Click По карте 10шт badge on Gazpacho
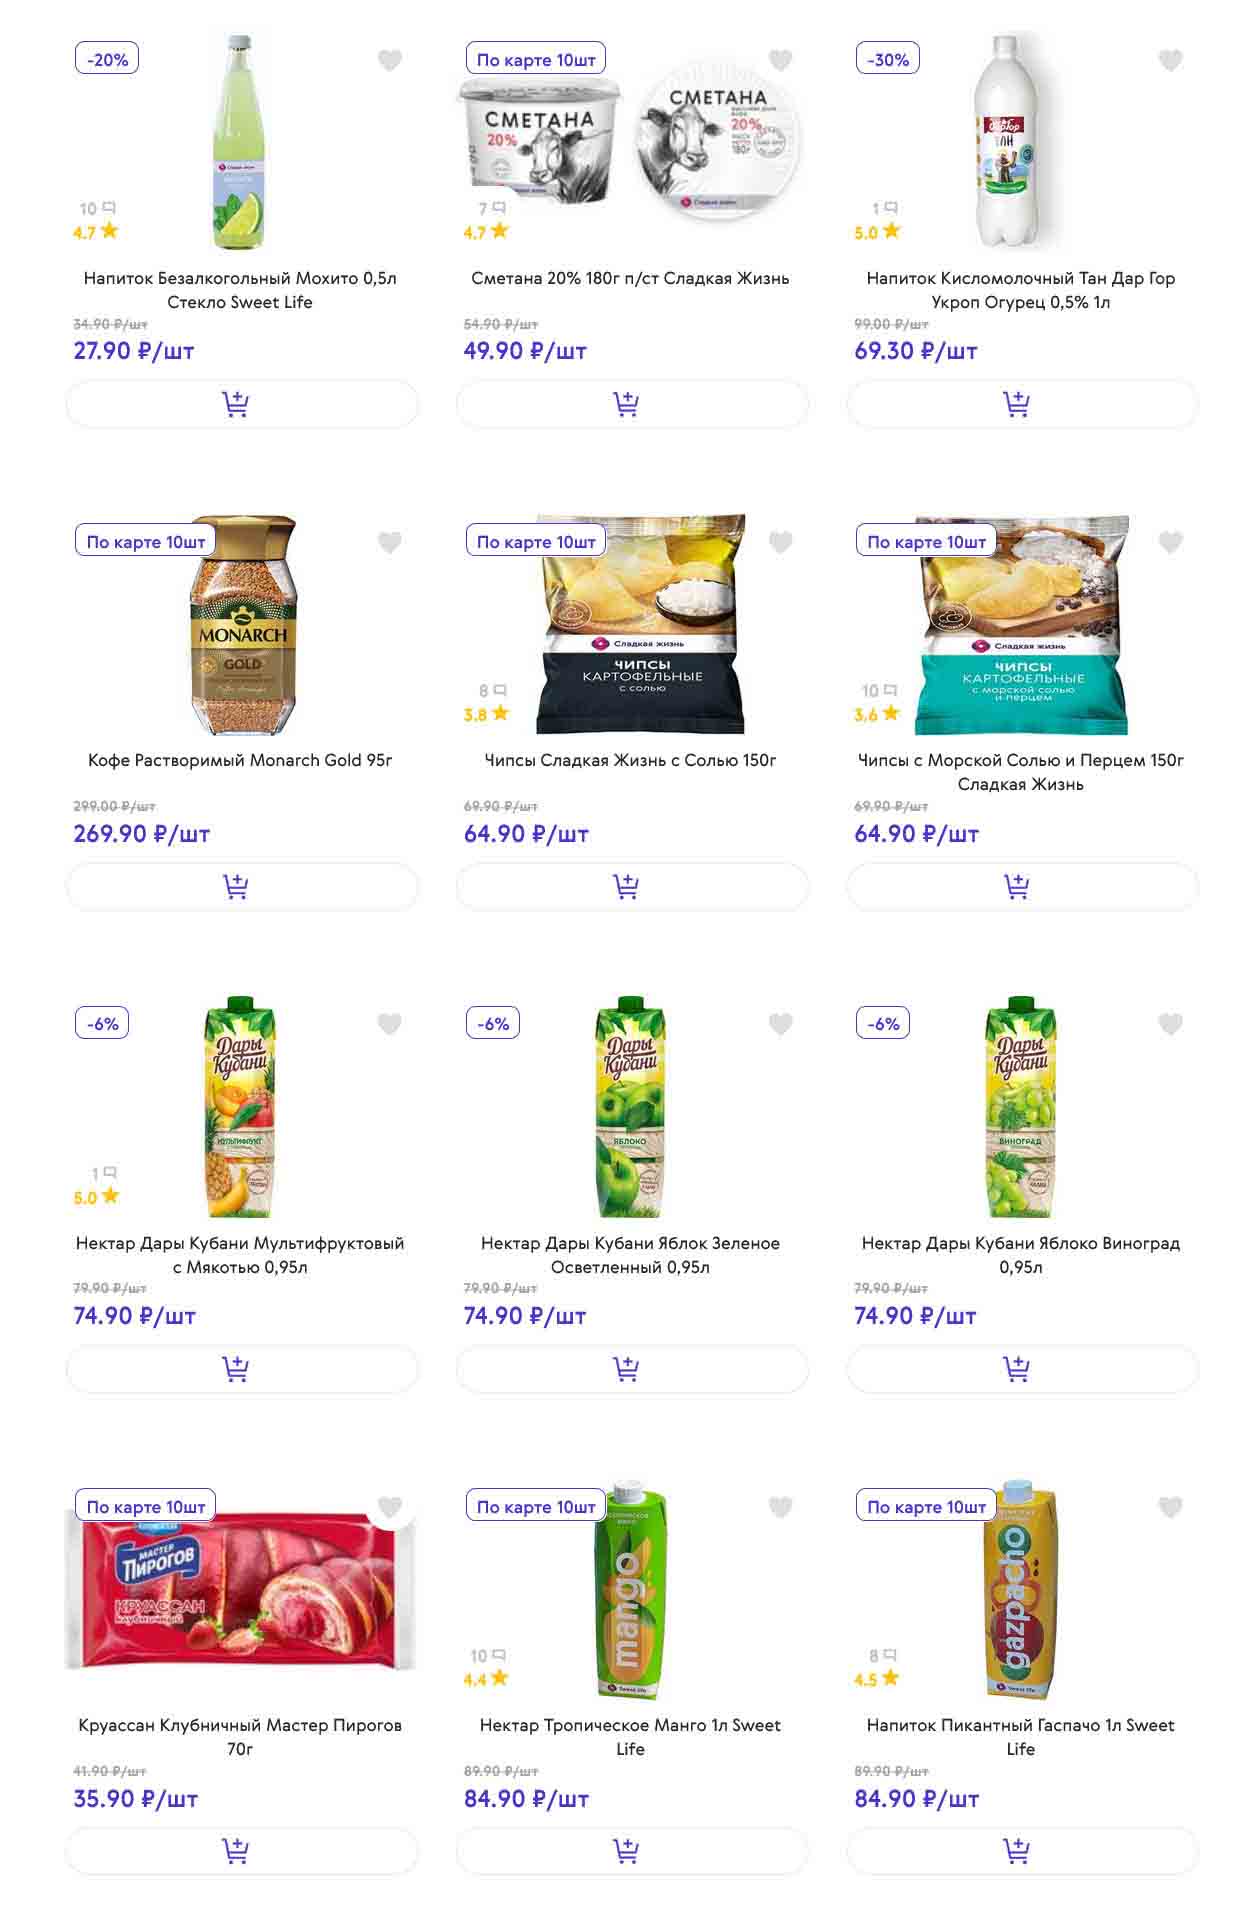1248x1908 pixels. click(926, 1506)
